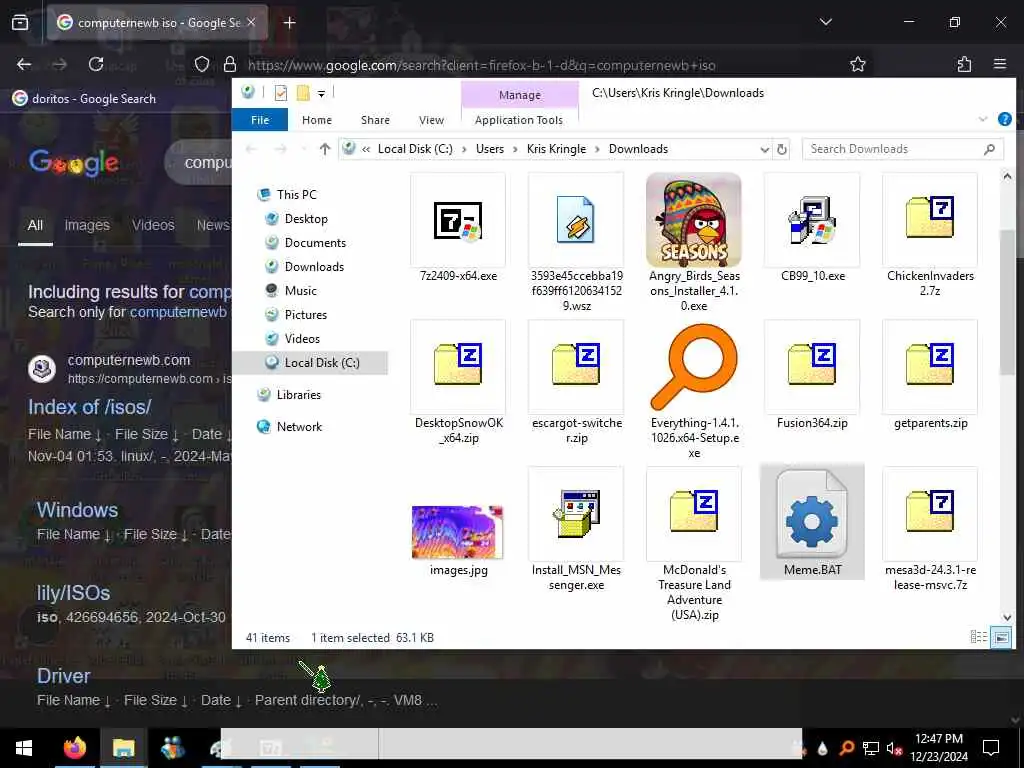Image resolution: width=1024 pixels, height=768 pixels.
Task: Open Libraries in the navigation pane
Action: coord(298,394)
